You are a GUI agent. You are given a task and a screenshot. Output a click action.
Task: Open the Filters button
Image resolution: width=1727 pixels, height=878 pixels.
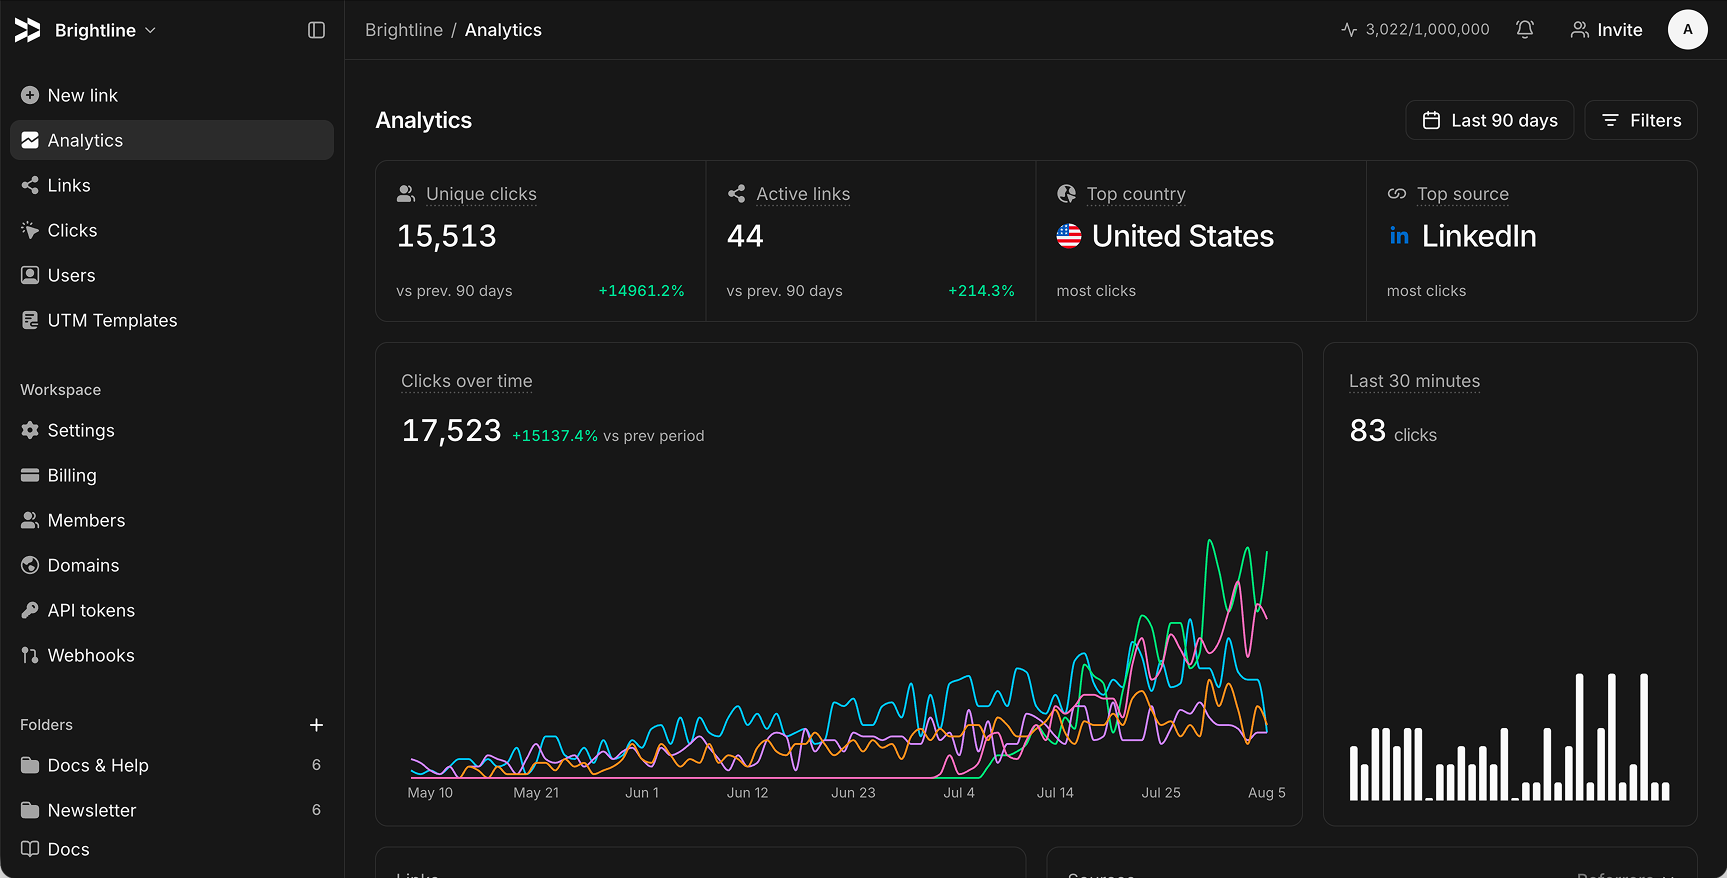click(x=1641, y=120)
